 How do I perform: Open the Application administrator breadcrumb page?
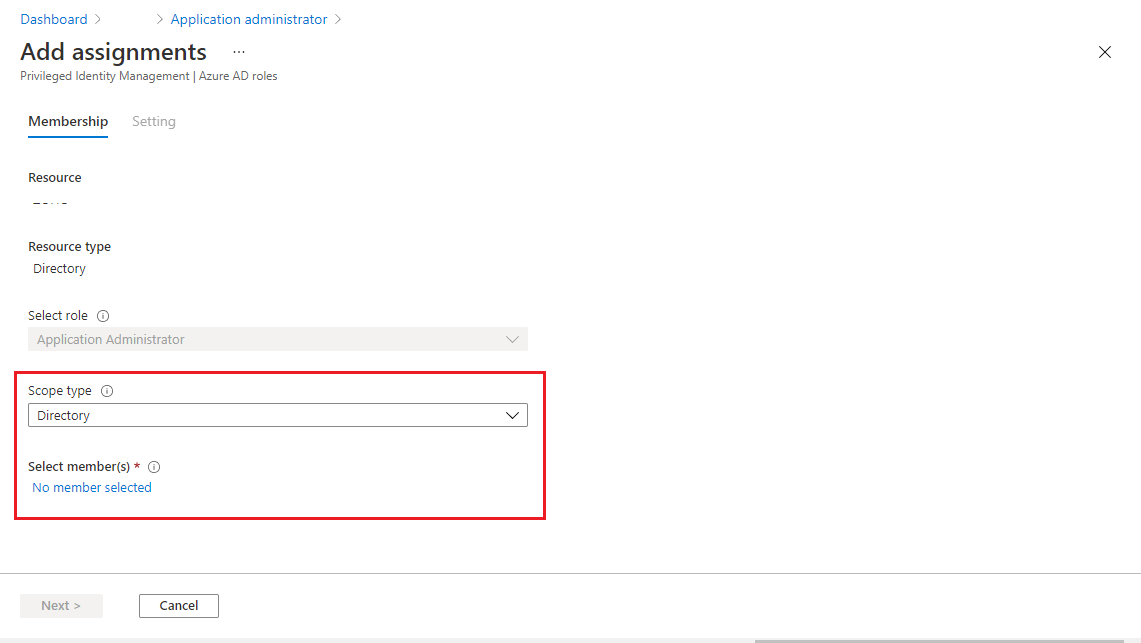click(x=248, y=18)
